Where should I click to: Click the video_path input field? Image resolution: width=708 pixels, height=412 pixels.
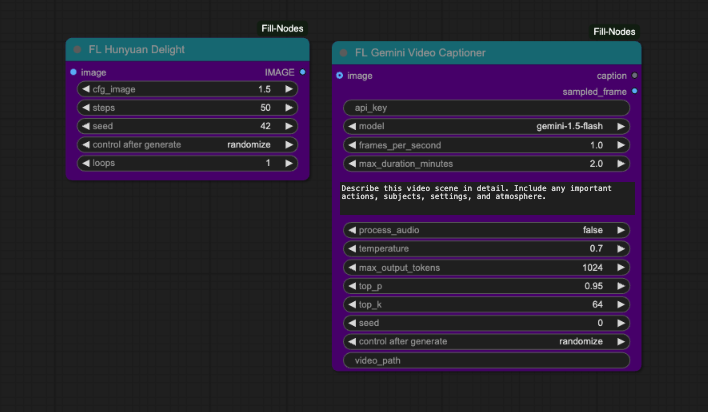click(x=486, y=360)
